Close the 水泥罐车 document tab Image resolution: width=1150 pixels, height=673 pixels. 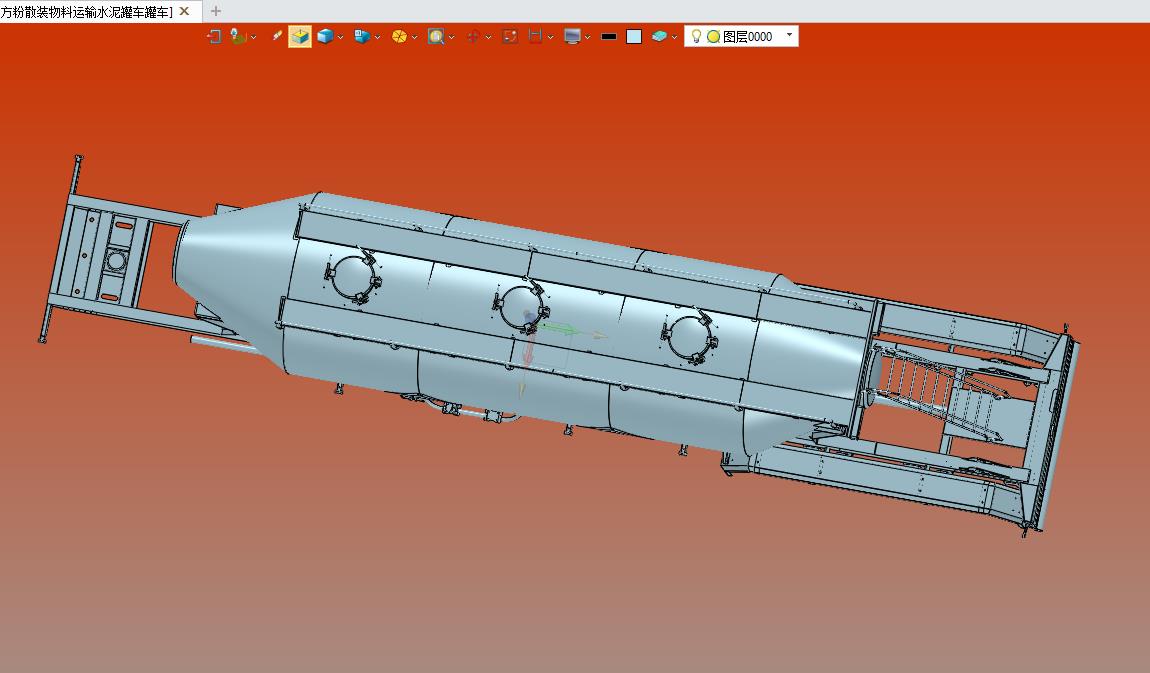(185, 11)
